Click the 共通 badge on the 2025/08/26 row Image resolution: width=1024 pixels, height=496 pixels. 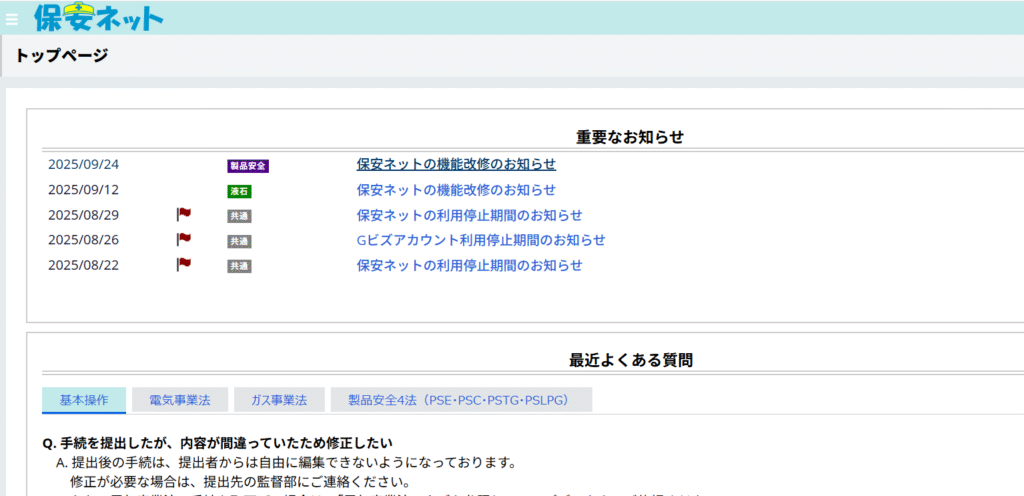coord(239,241)
